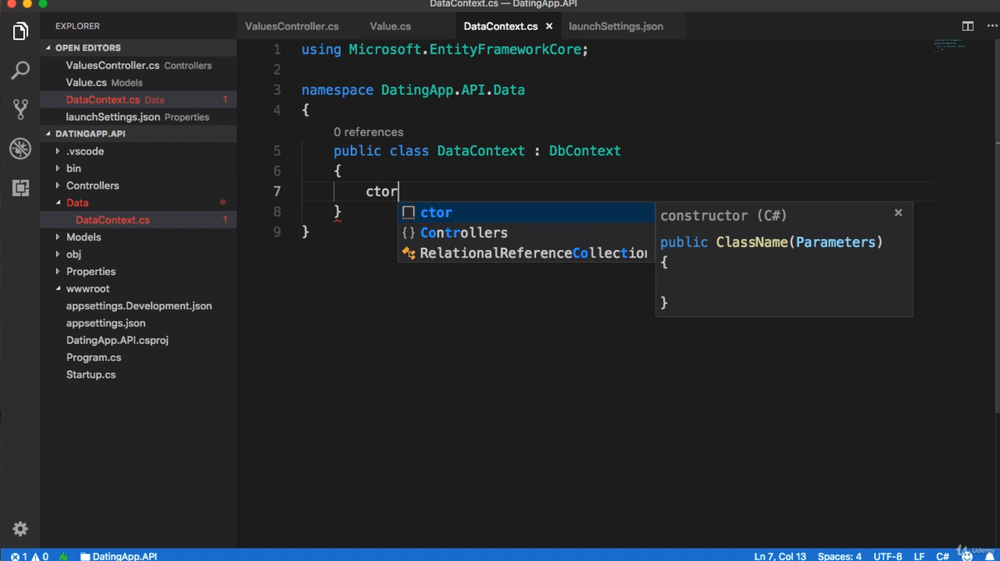Expand the Properties folder
This screenshot has height=561, width=1000.
tap(91, 272)
